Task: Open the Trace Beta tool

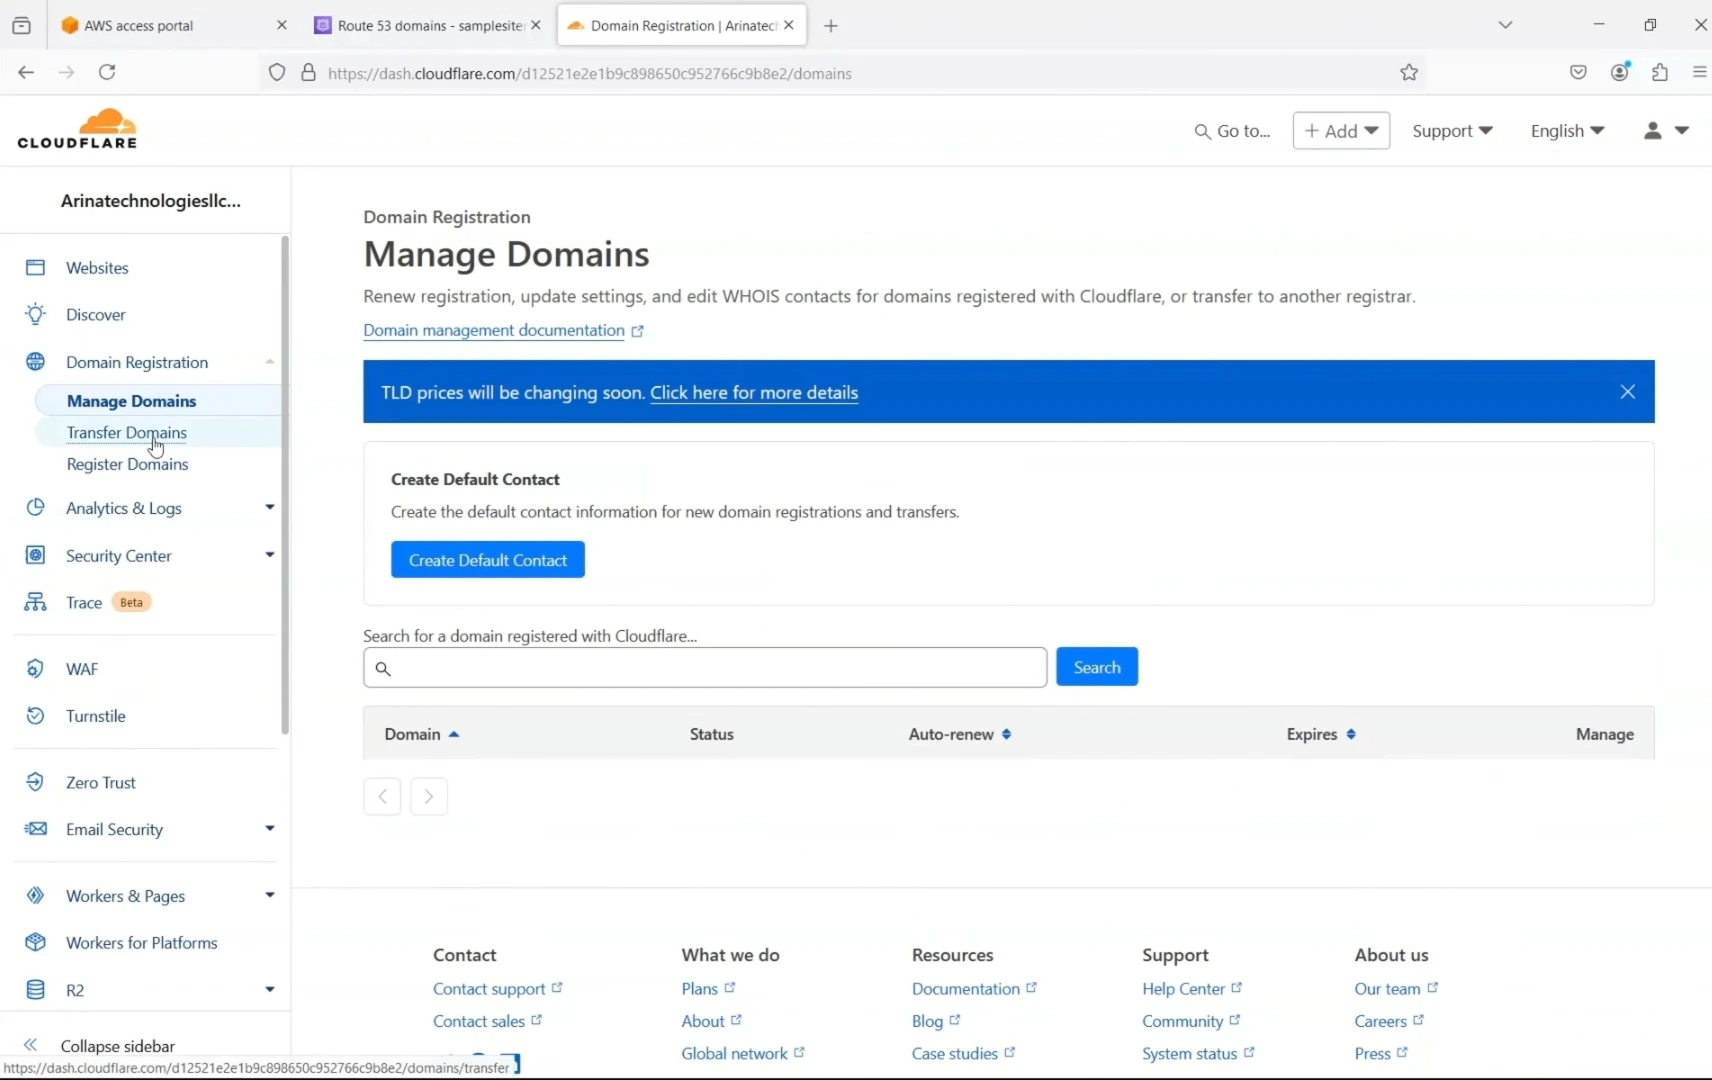Action: coord(84,602)
